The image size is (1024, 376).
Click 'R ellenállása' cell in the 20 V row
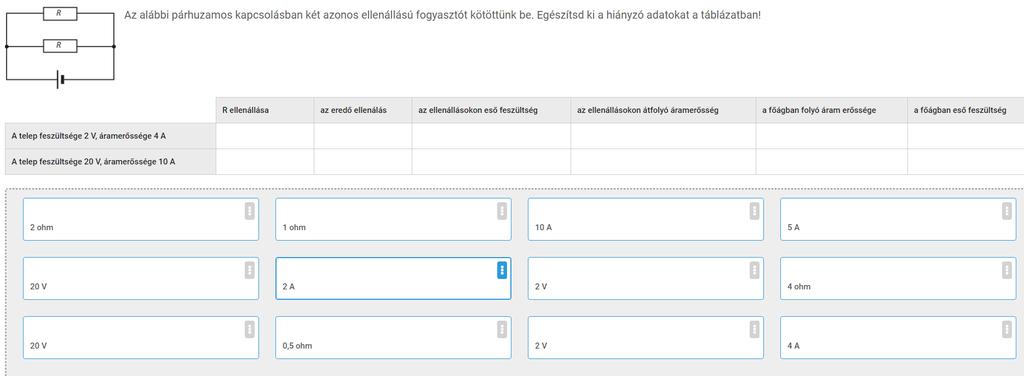(x=264, y=161)
